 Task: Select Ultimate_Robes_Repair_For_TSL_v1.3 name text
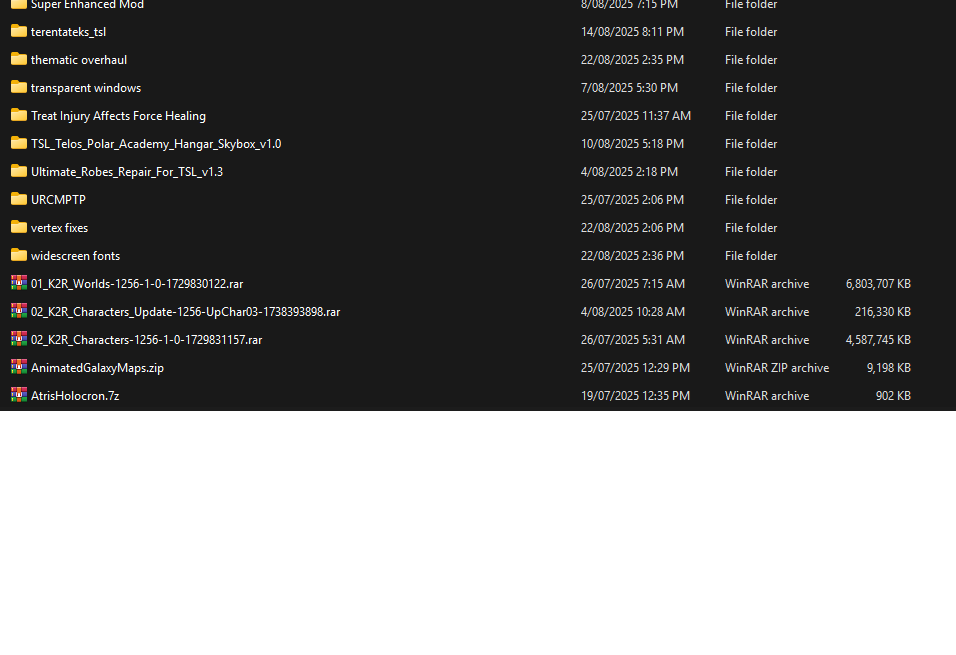[x=127, y=172]
